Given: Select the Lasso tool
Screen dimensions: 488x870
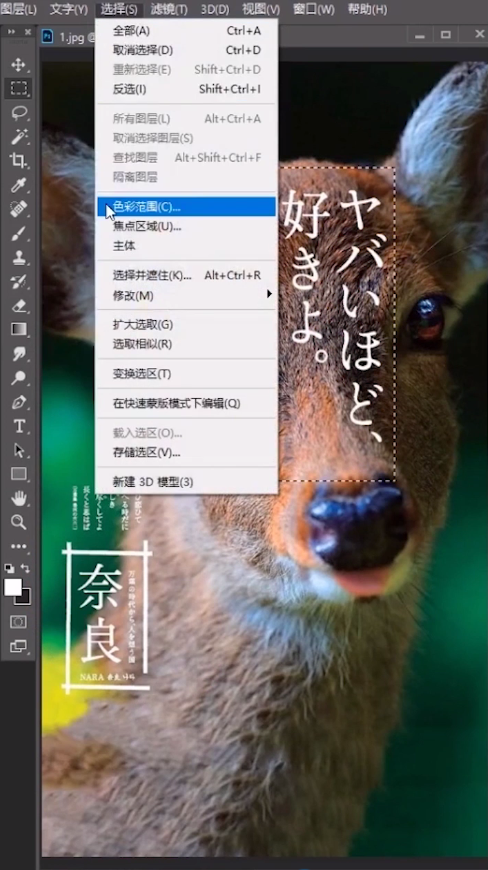Looking at the screenshot, I should pos(18,113).
